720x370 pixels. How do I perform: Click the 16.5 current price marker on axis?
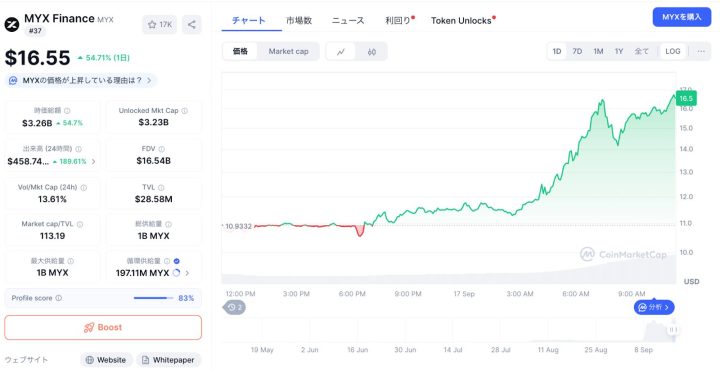[686, 99]
